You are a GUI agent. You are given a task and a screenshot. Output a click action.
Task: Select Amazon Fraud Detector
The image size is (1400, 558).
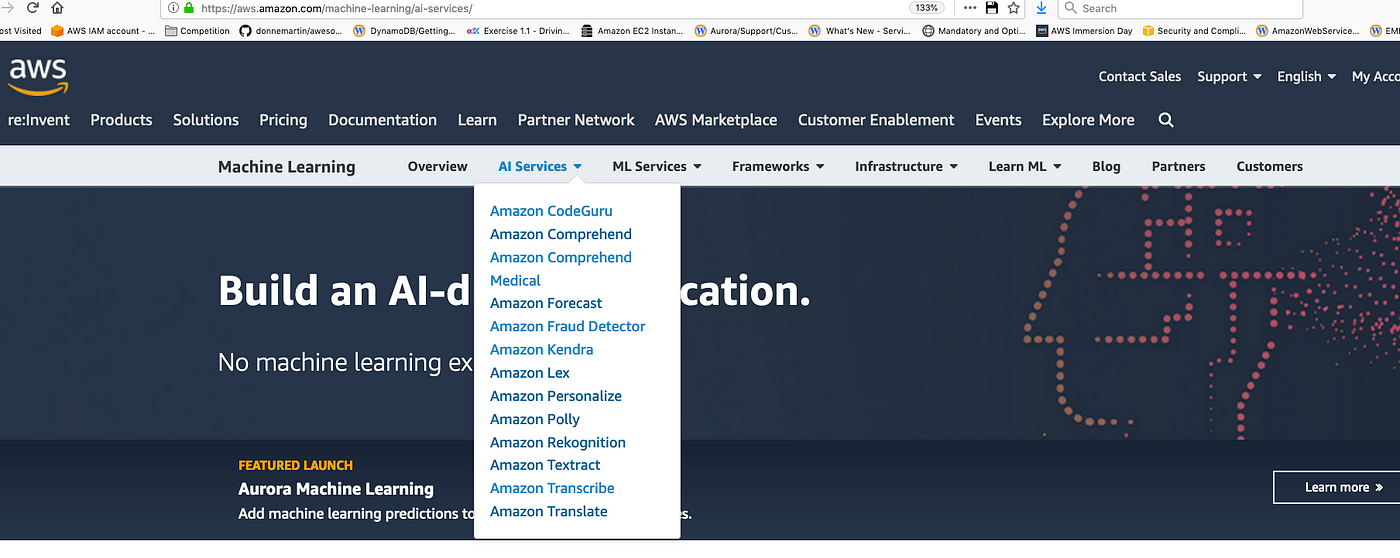click(568, 326)
